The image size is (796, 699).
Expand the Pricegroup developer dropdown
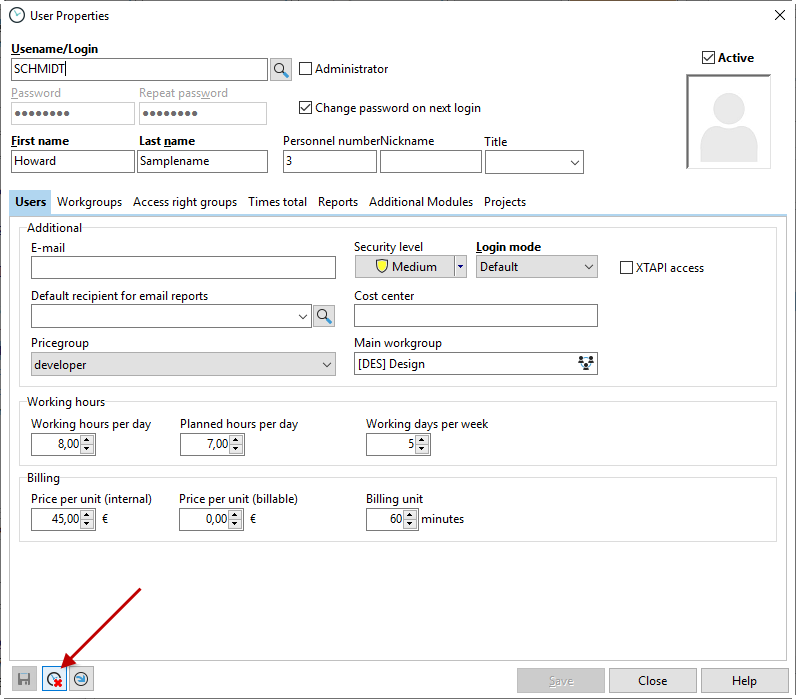click(327, 365)
